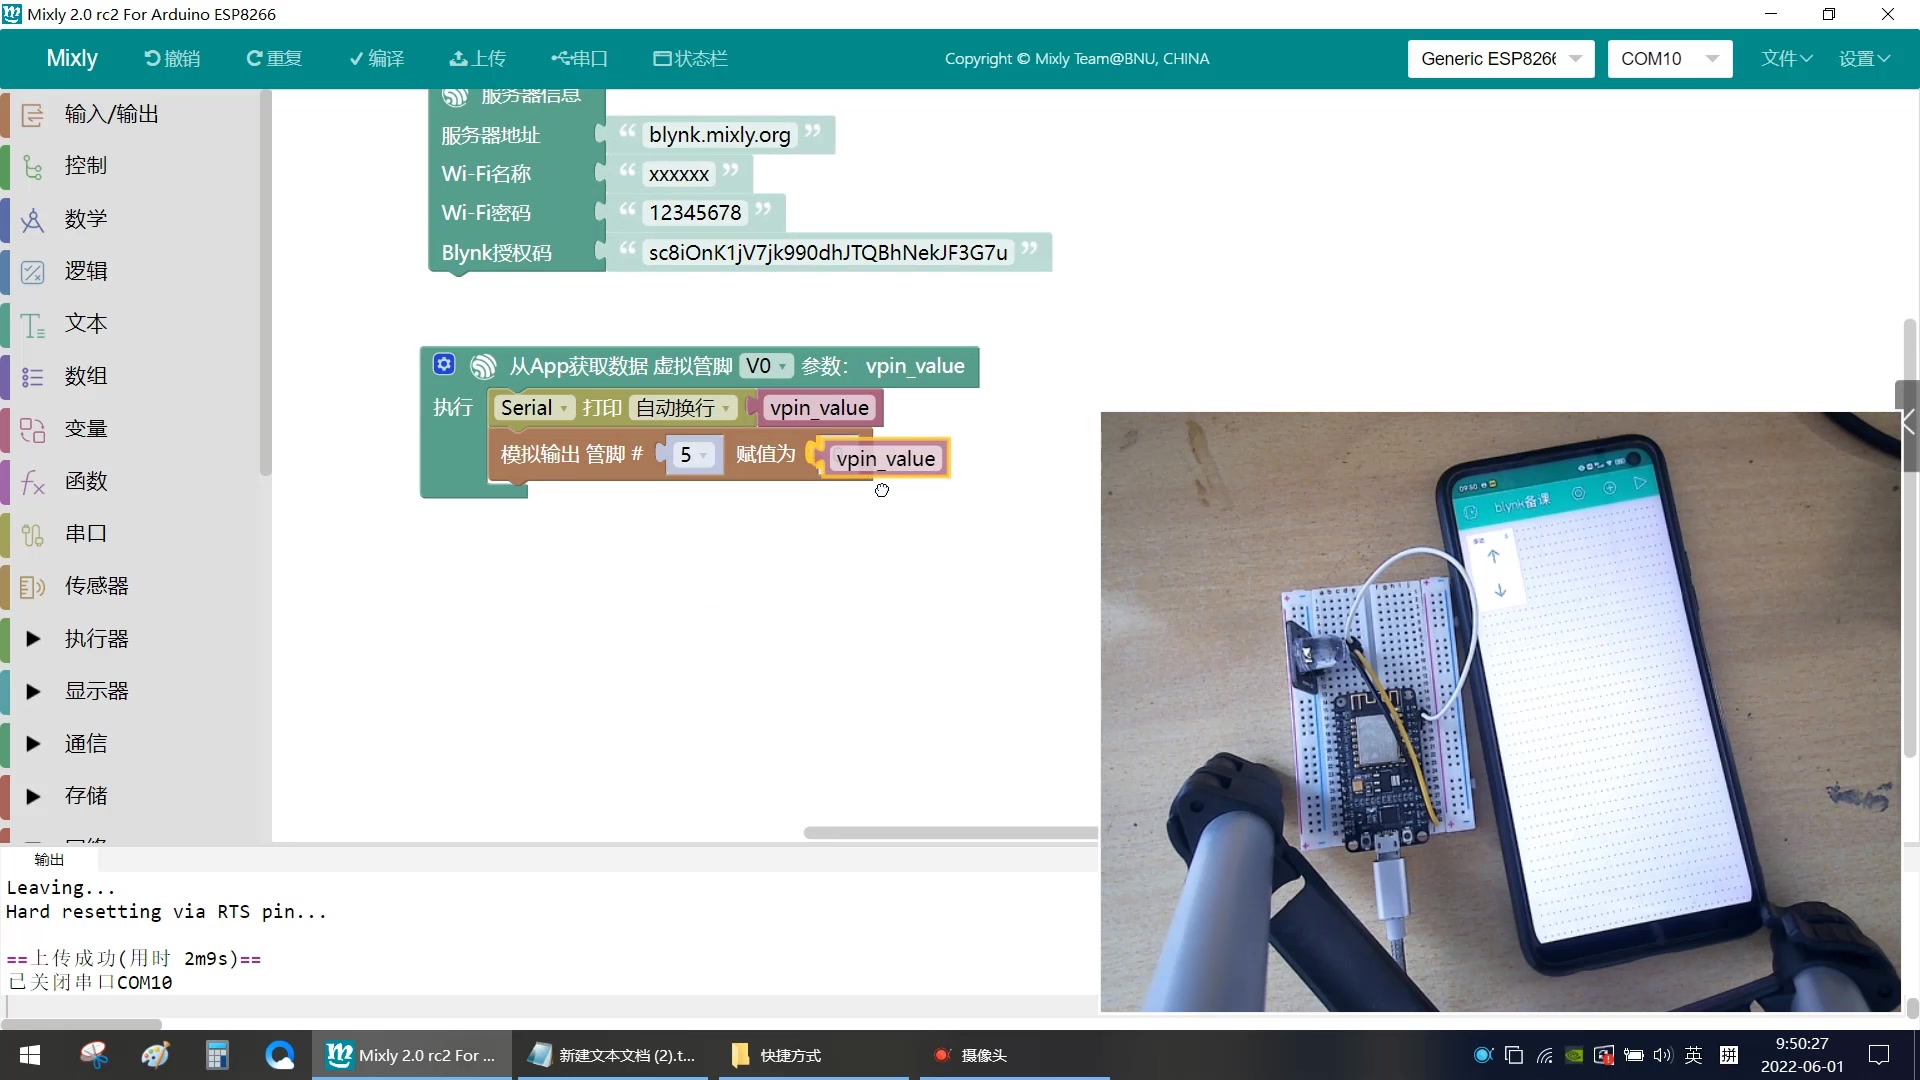Upload program with 上传 button
The width and height of the screenshot is (1920, 1080).
[x=478, y=58]
